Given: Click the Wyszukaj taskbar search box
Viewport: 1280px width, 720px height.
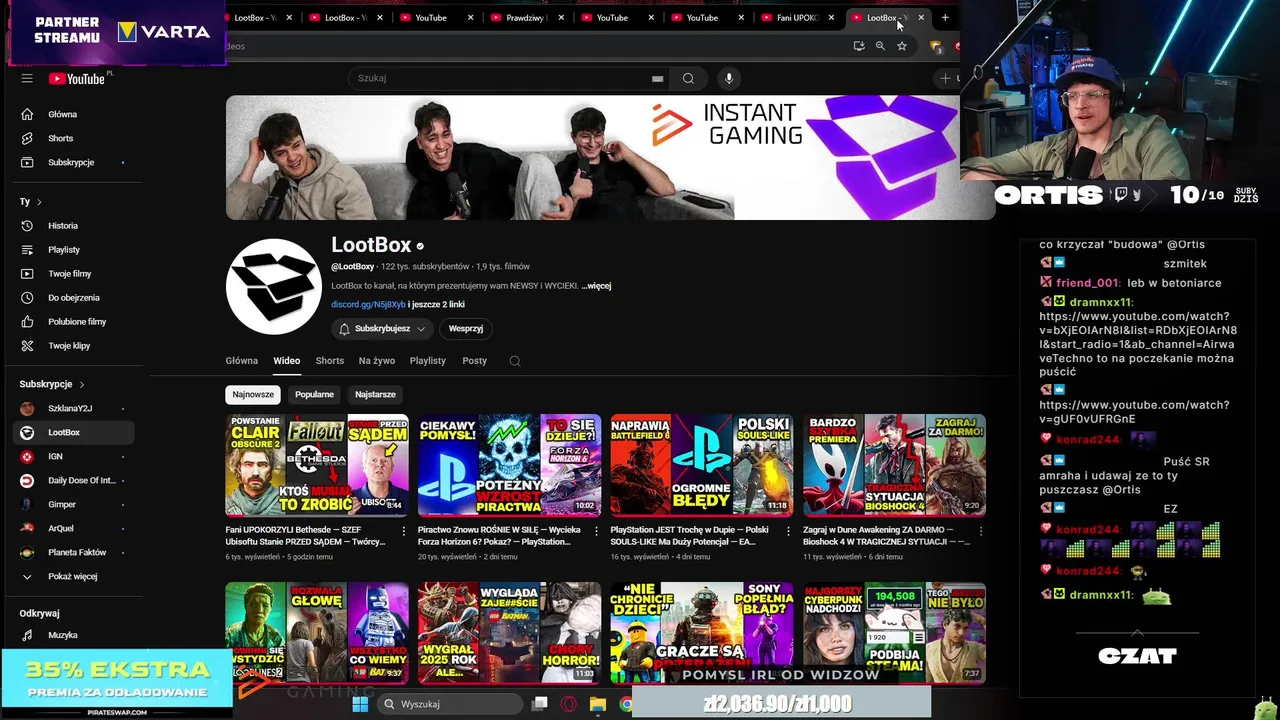Looking at the screenshot, I should click(x=450, y=704).
